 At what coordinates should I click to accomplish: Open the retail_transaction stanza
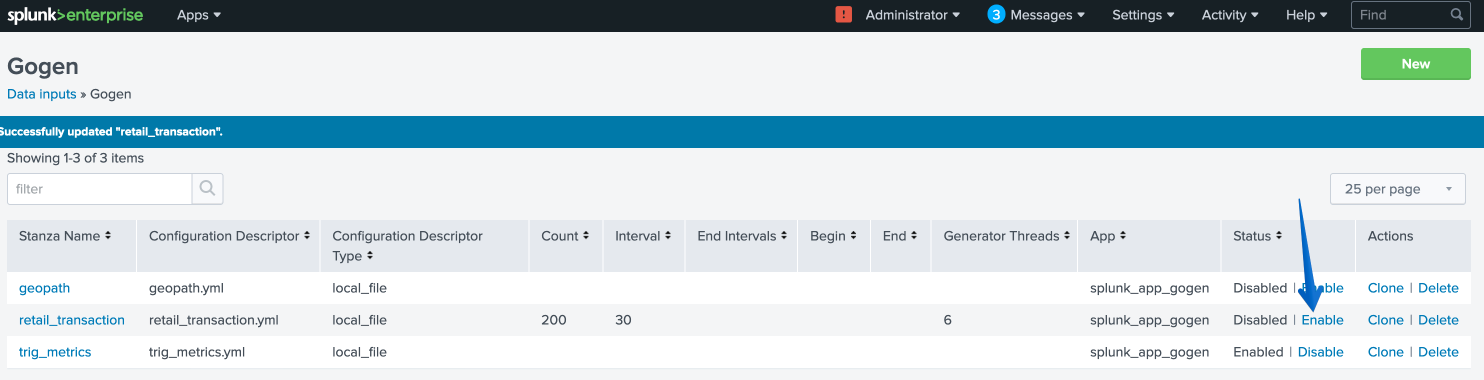(72, 320)
